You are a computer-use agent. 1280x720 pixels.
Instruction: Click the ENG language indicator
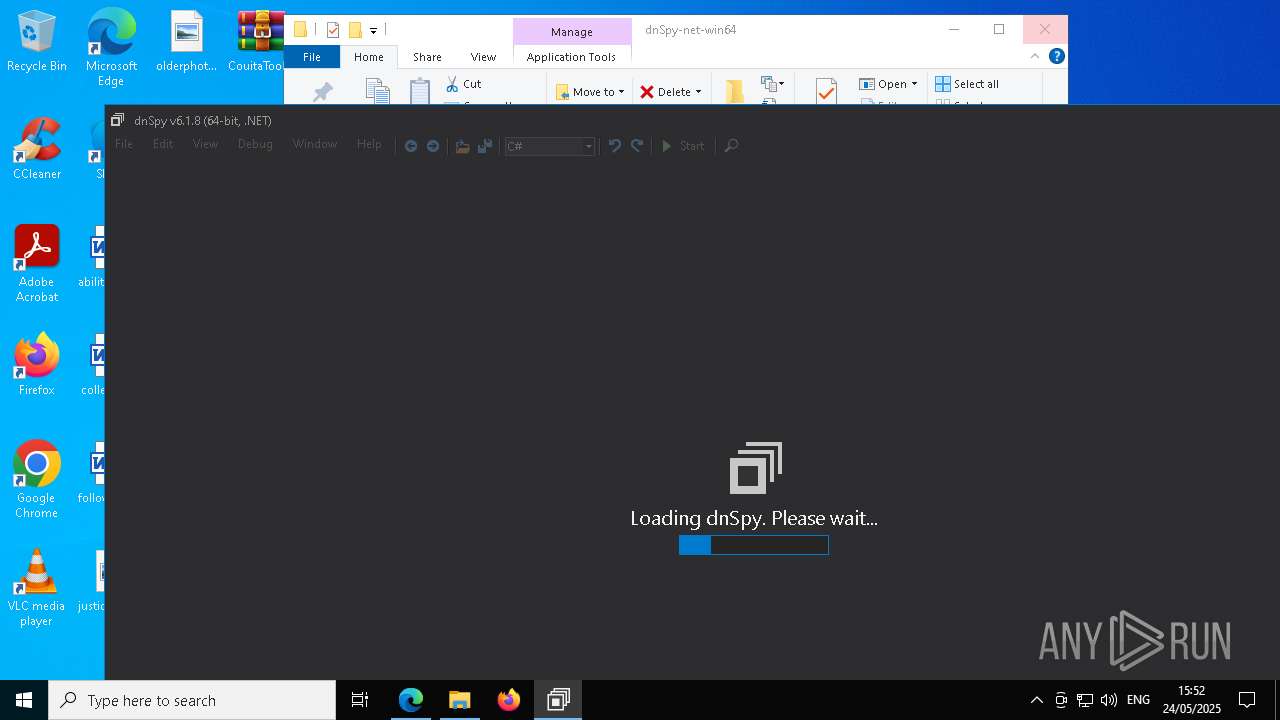pyautogui.click(x=1138, y=700)
